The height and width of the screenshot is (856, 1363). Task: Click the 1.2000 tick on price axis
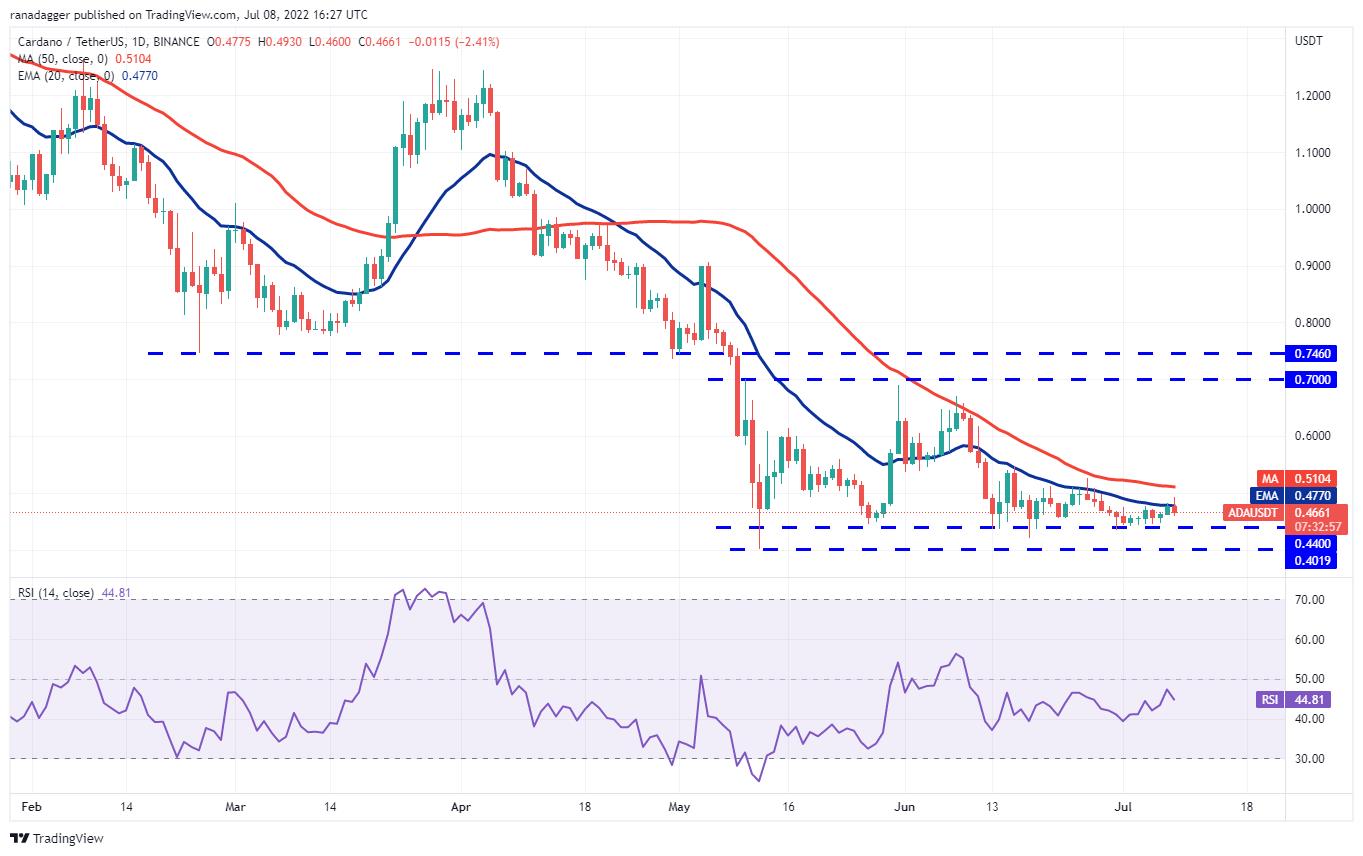(1311, 96)
